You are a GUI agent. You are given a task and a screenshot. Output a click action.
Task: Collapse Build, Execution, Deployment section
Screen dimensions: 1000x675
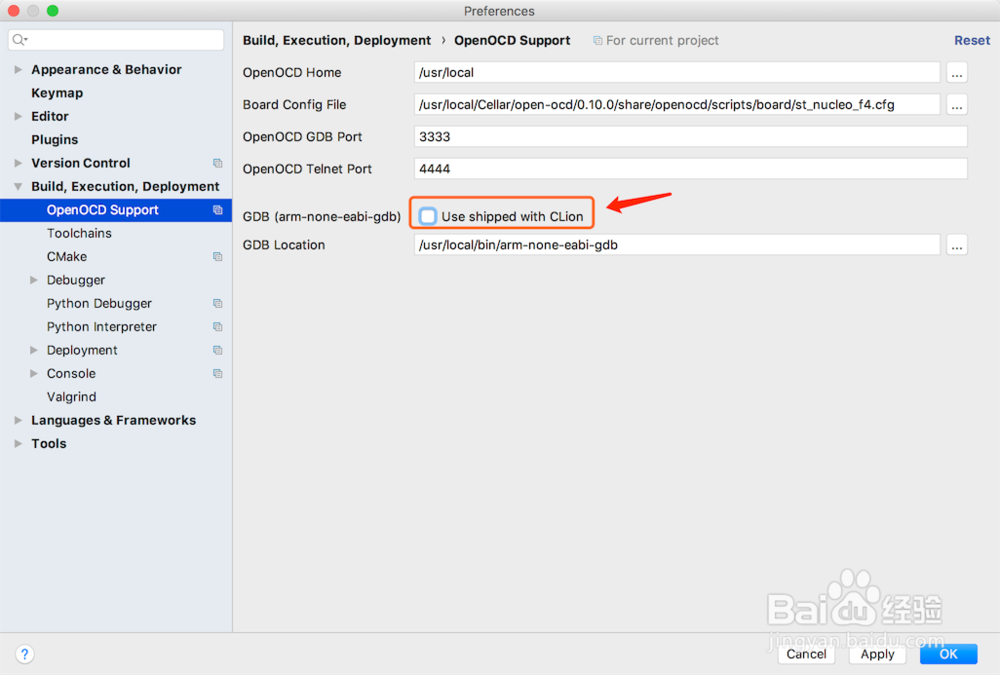(18, 186)
